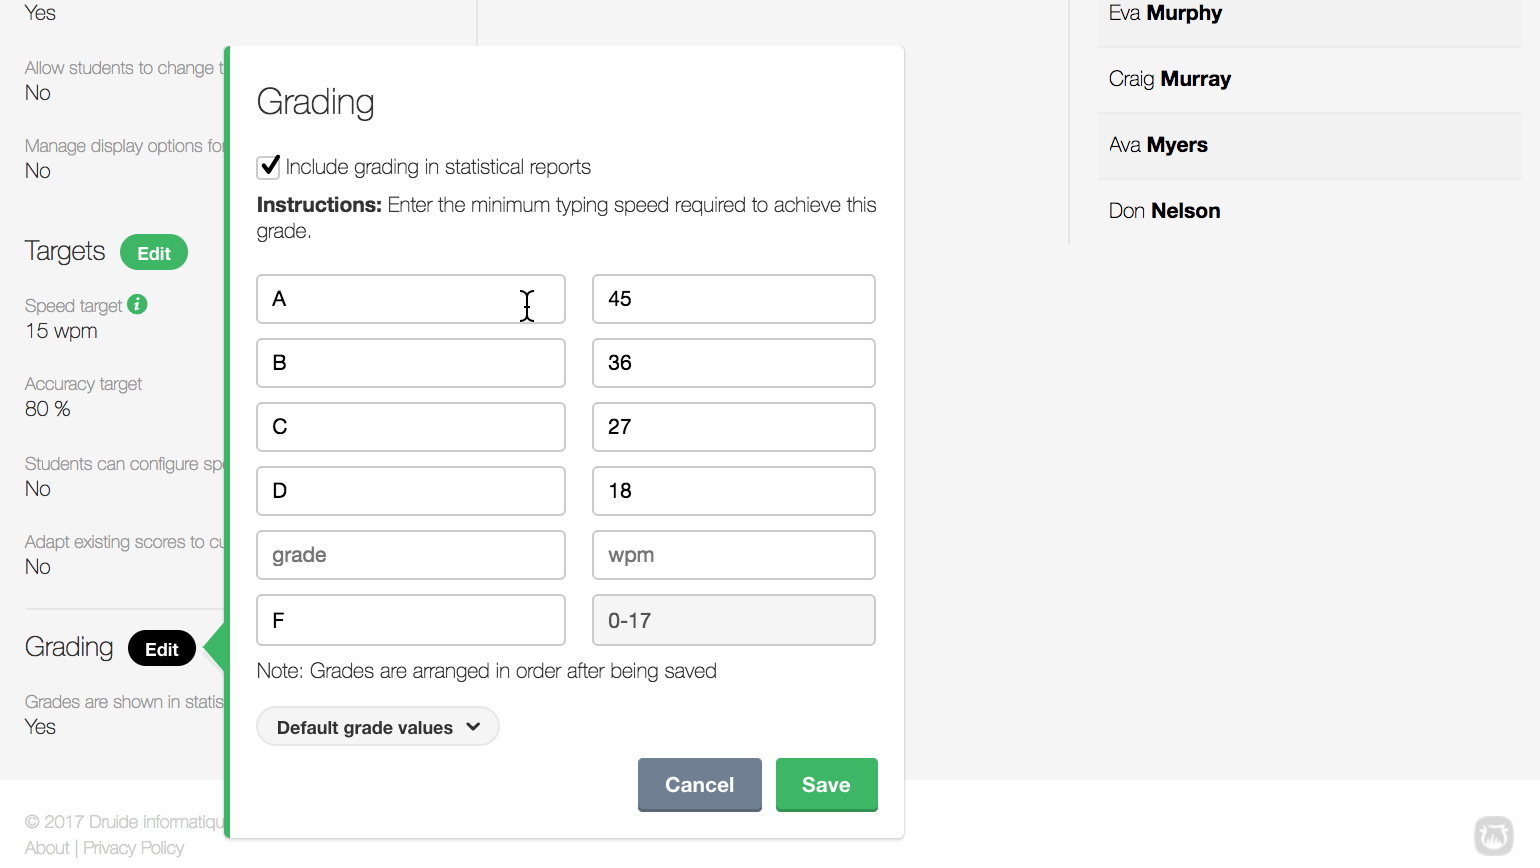Viewport: 1540px width, 868px height.
Task: Select student Craig Murray
Action: pos(1169,79)
